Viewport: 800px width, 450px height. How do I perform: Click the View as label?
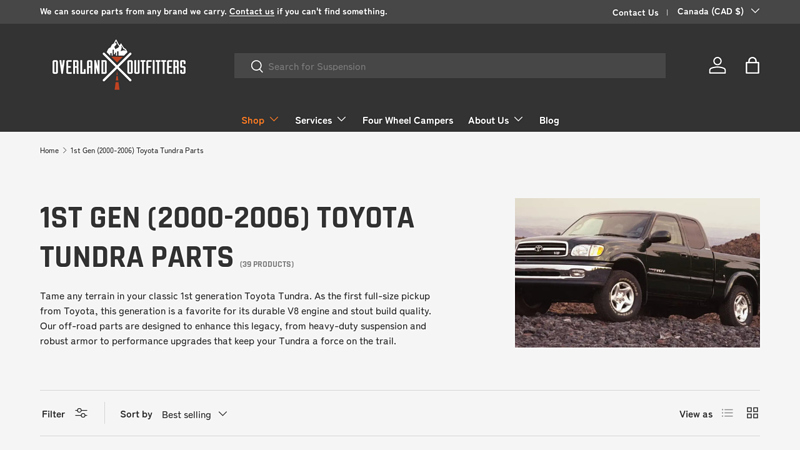point(695,414)
